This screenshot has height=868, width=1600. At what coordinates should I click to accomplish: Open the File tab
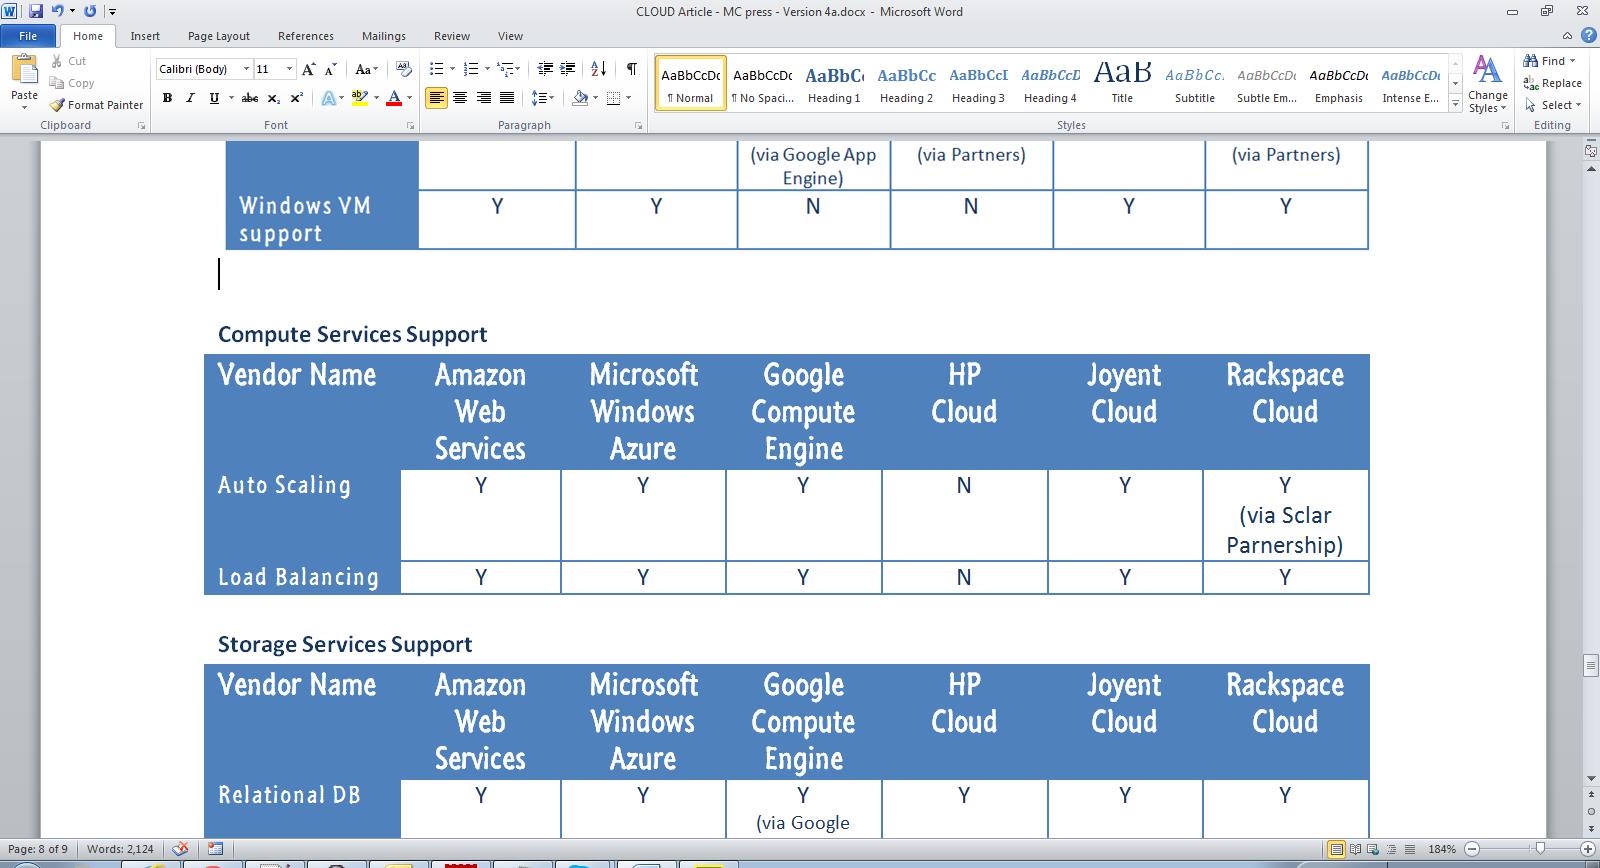28,36
